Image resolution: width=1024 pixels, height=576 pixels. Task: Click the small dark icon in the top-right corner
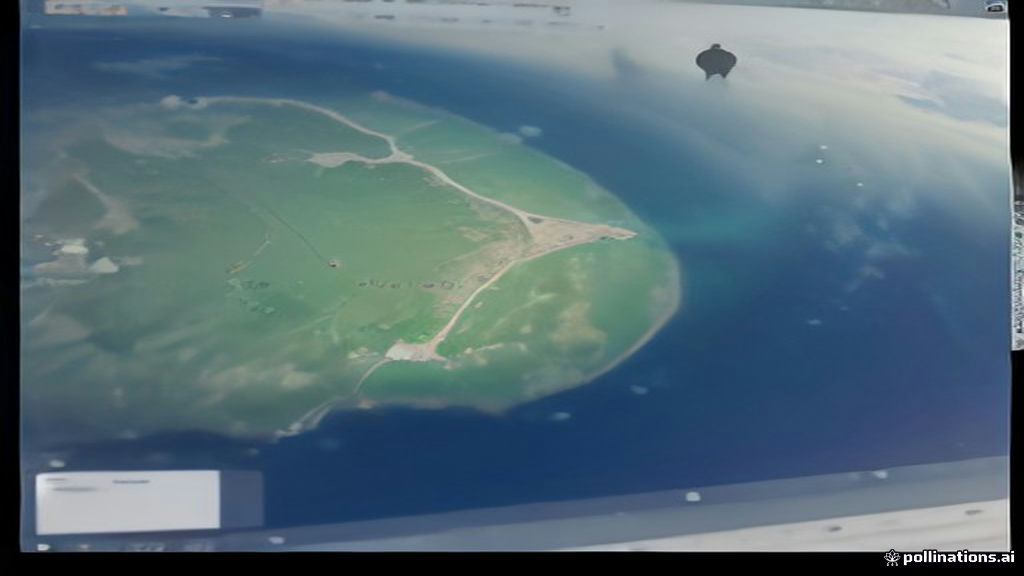[995, 7]
